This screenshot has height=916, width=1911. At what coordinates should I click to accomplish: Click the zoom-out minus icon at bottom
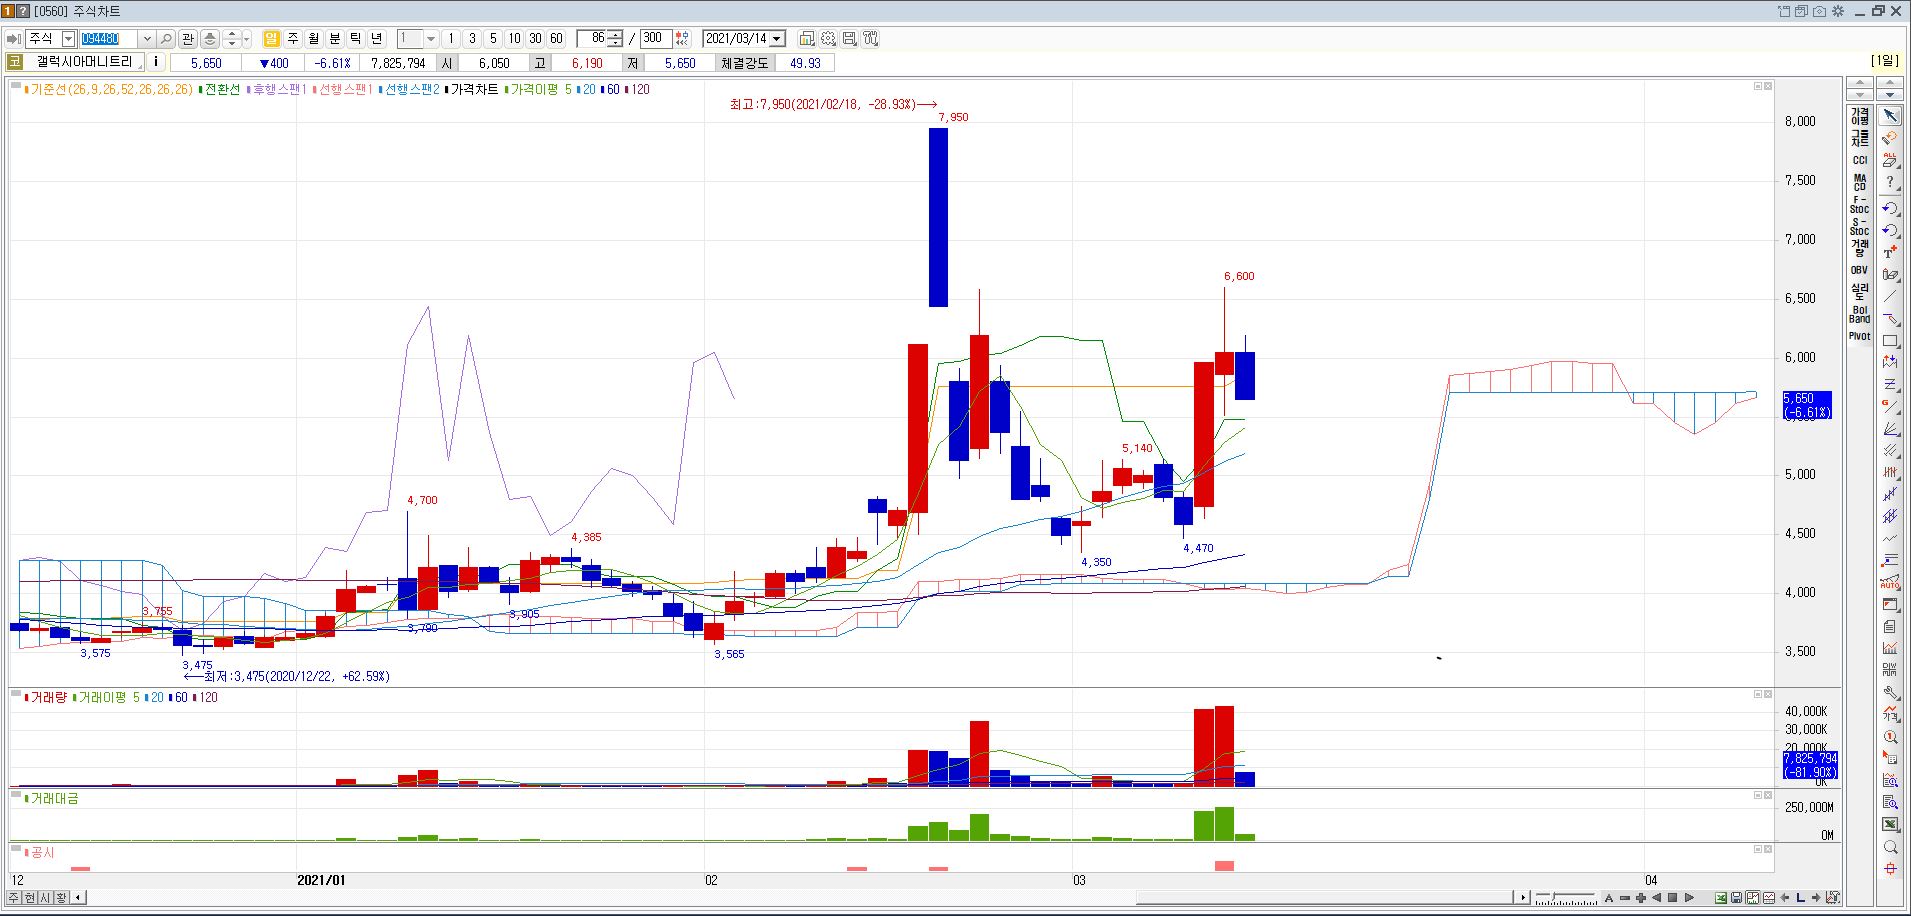pos(1625,898)
